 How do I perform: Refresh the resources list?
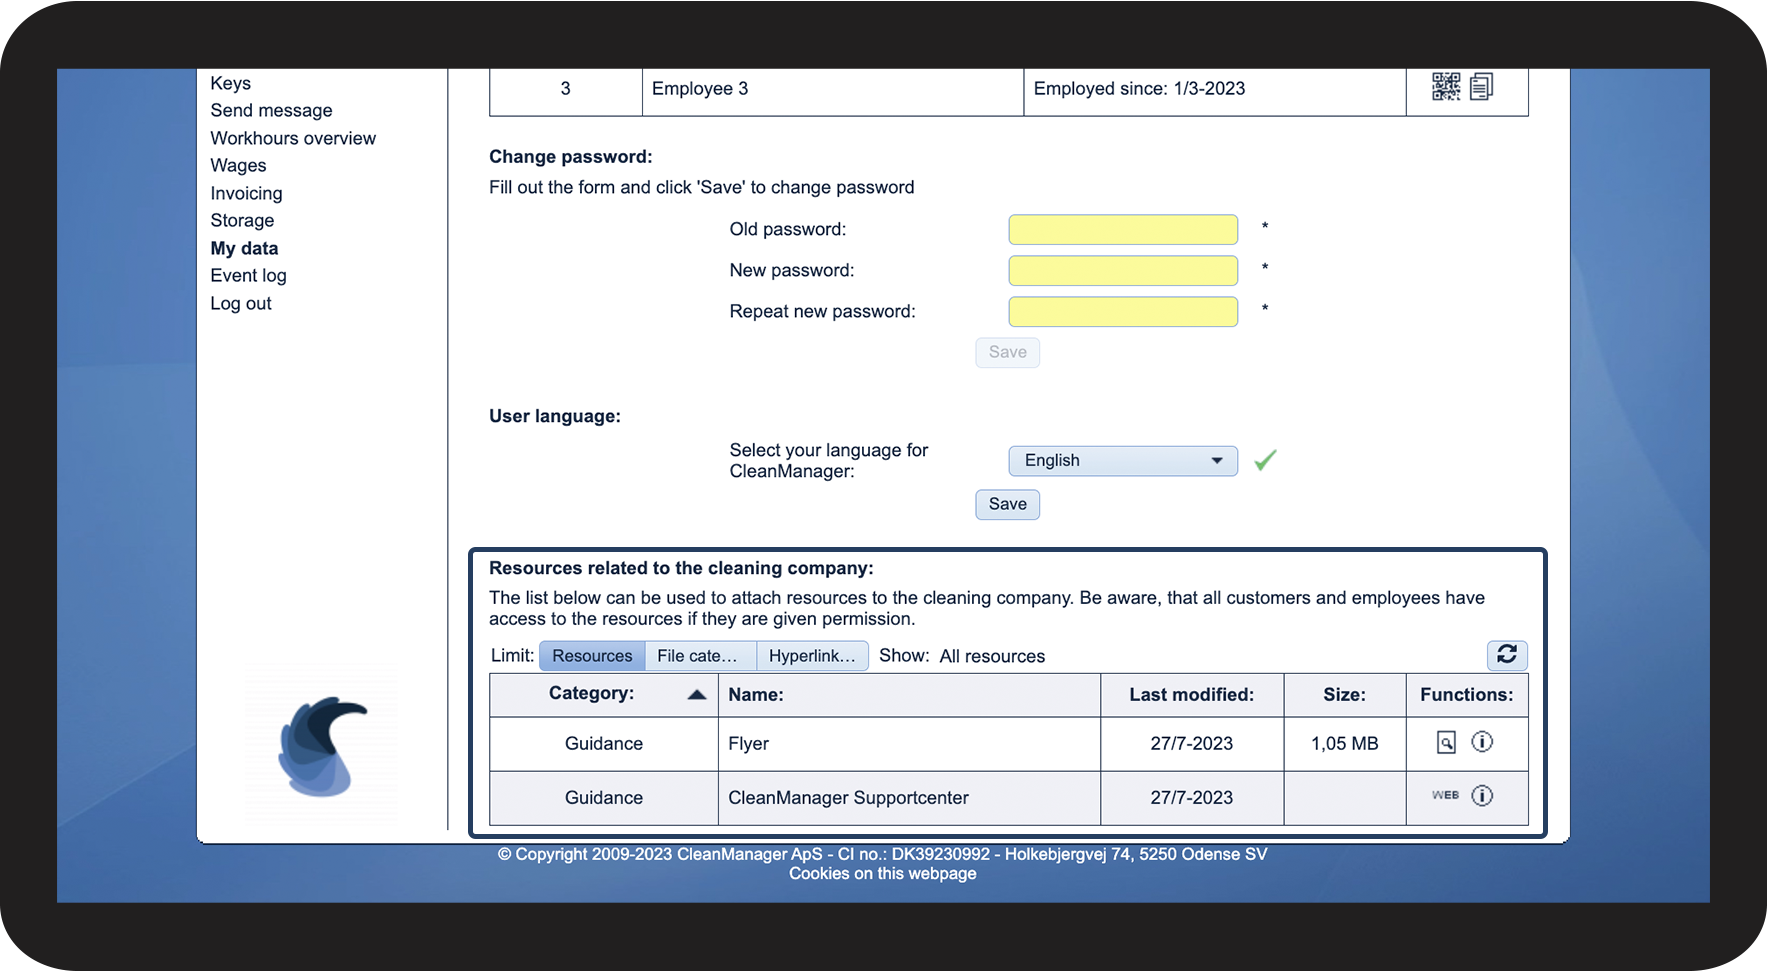[x=1506, y=655]
